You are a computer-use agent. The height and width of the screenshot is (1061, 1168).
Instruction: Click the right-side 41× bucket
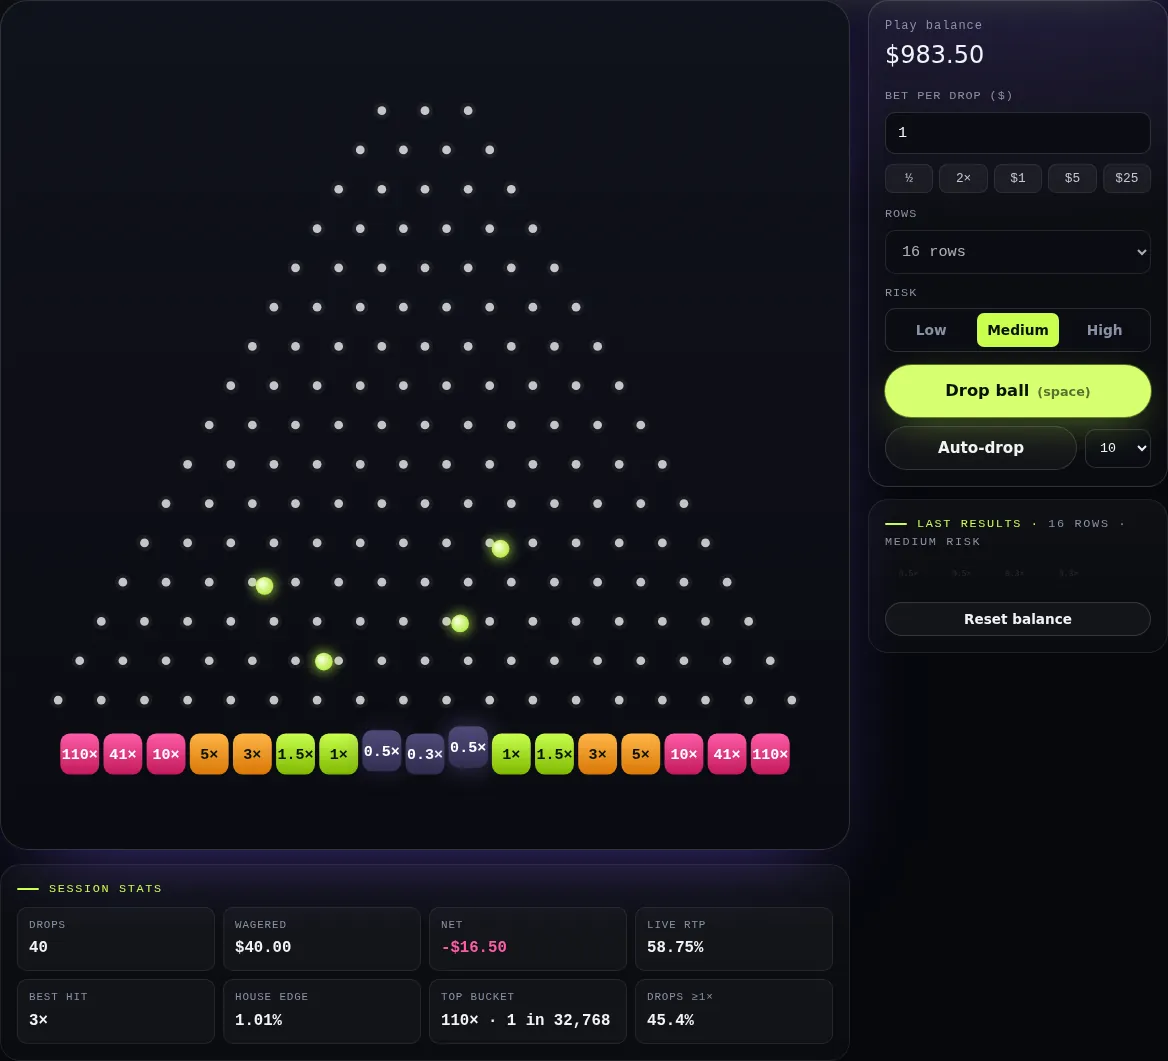pos(727,754)
